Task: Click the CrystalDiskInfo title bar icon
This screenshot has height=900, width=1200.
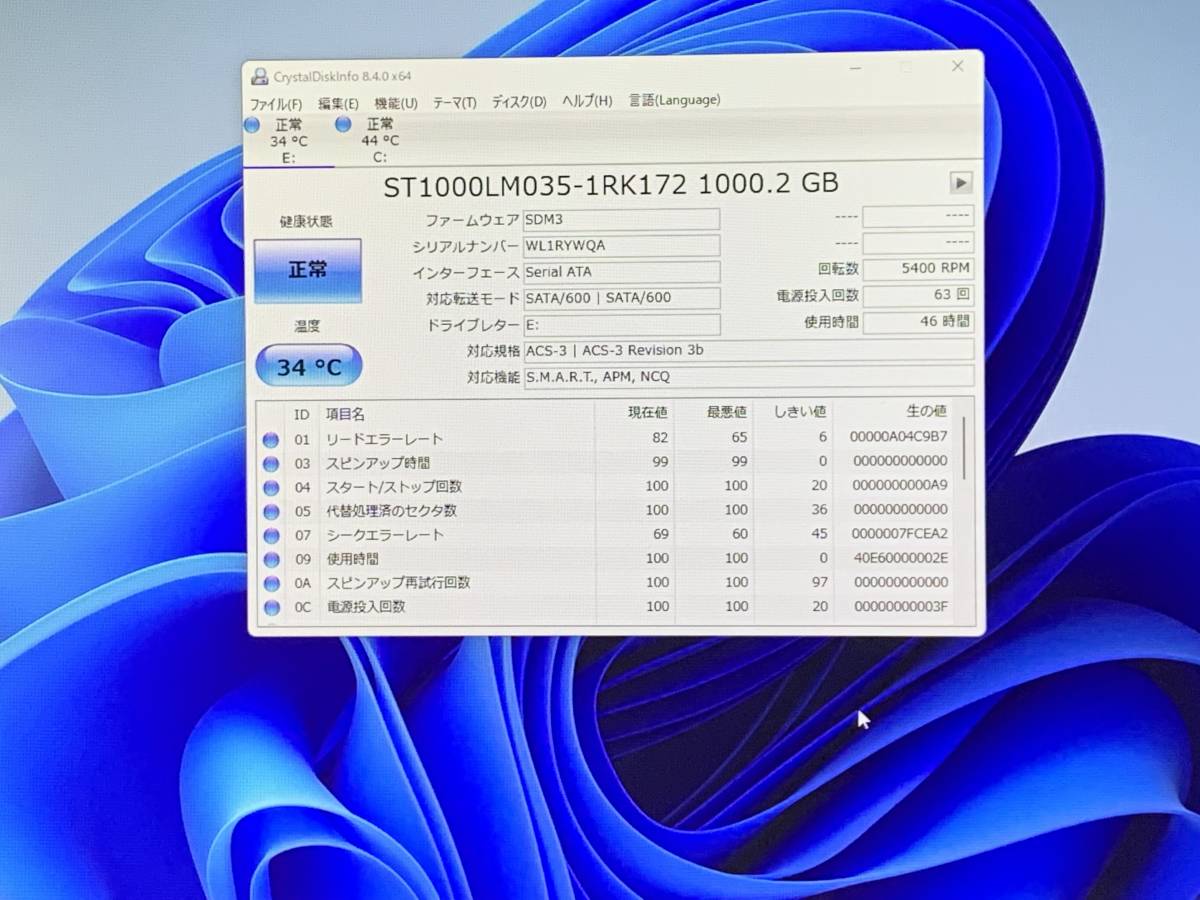Action: click(x=260, y=76)
